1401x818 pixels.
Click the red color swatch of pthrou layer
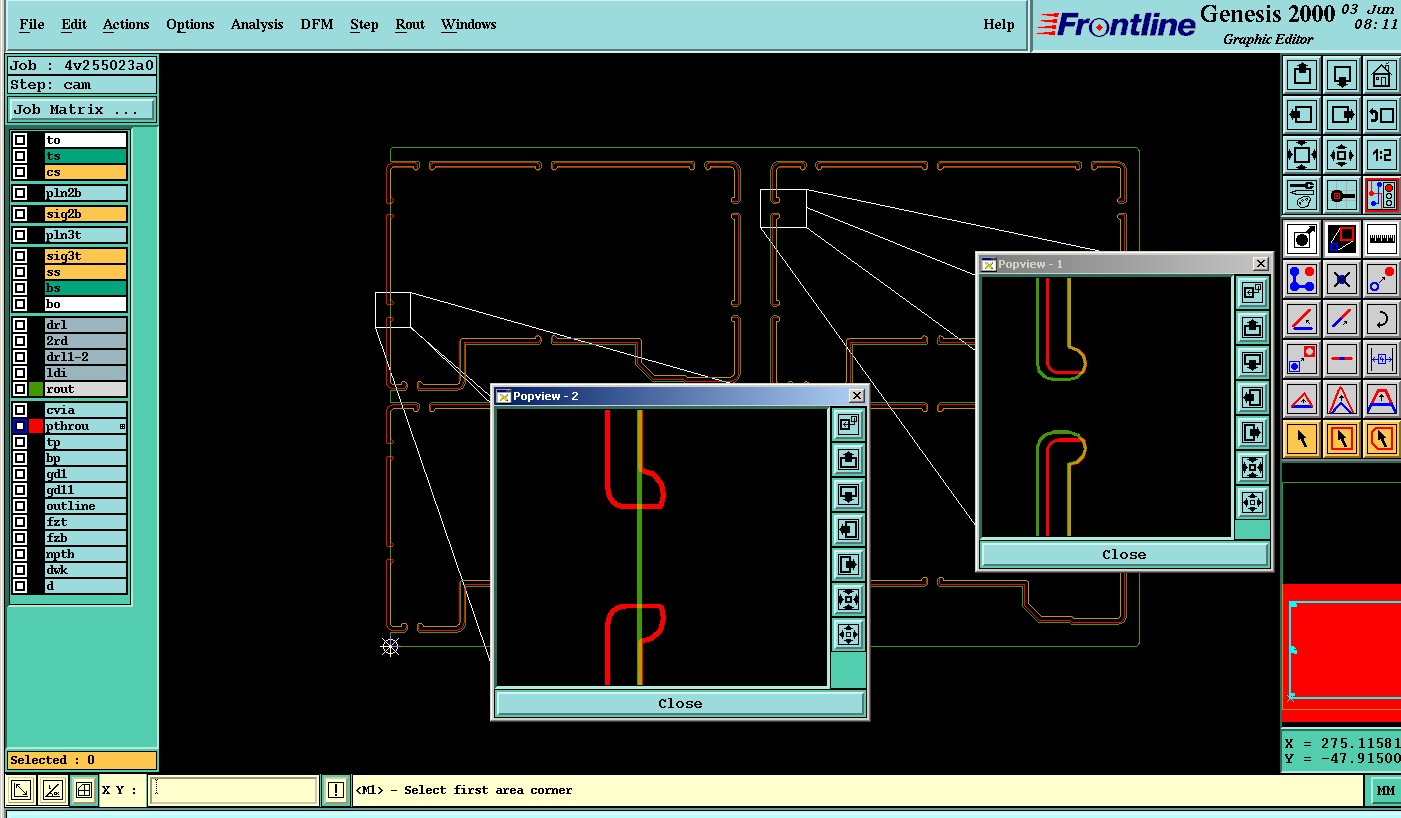pos(36,426)
